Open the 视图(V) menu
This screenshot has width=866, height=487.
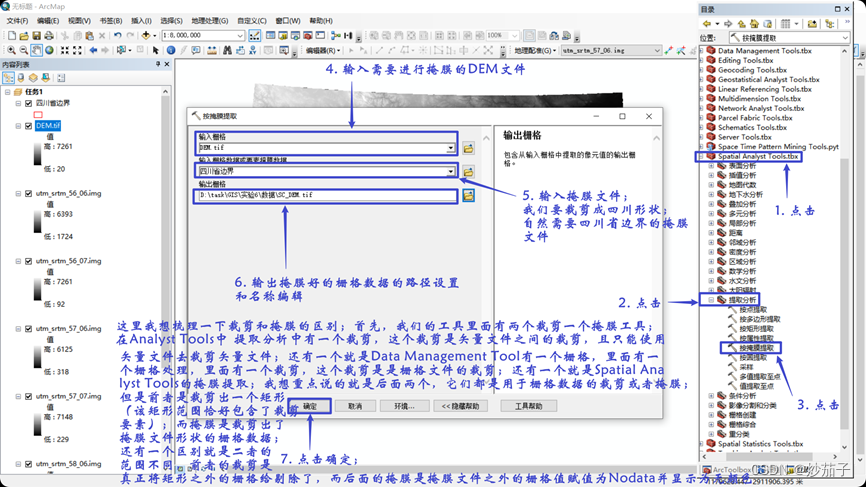point(79,21)
